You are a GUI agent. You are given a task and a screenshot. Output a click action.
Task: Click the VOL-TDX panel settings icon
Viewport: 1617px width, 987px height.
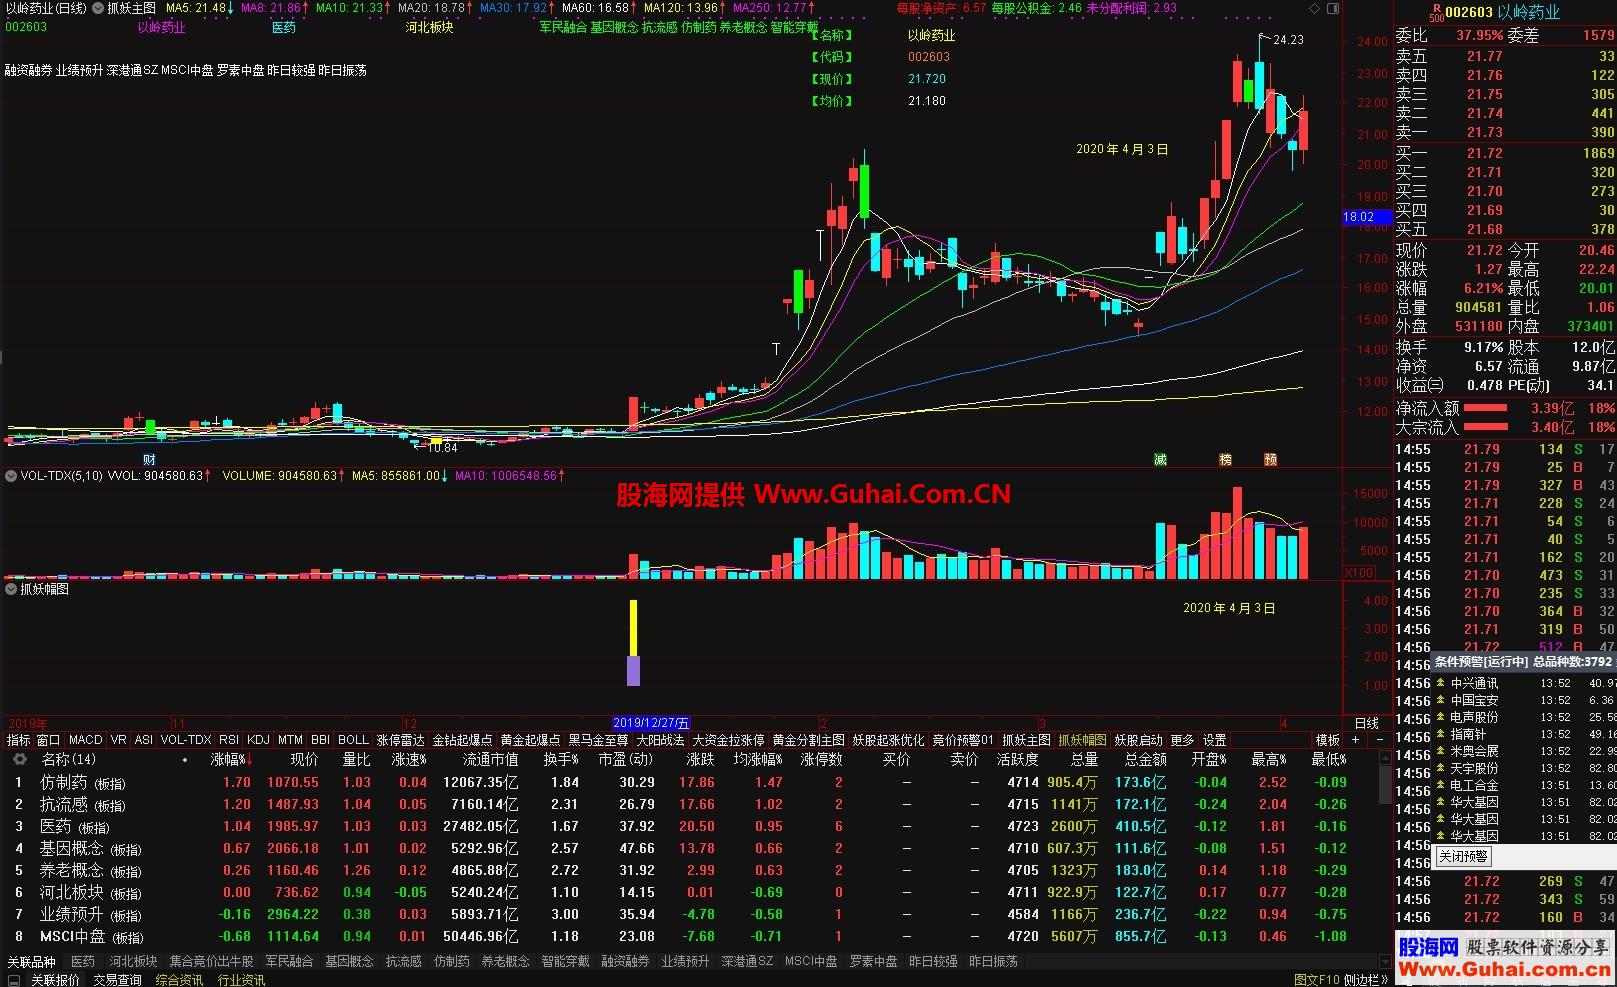tap(11, 476)
